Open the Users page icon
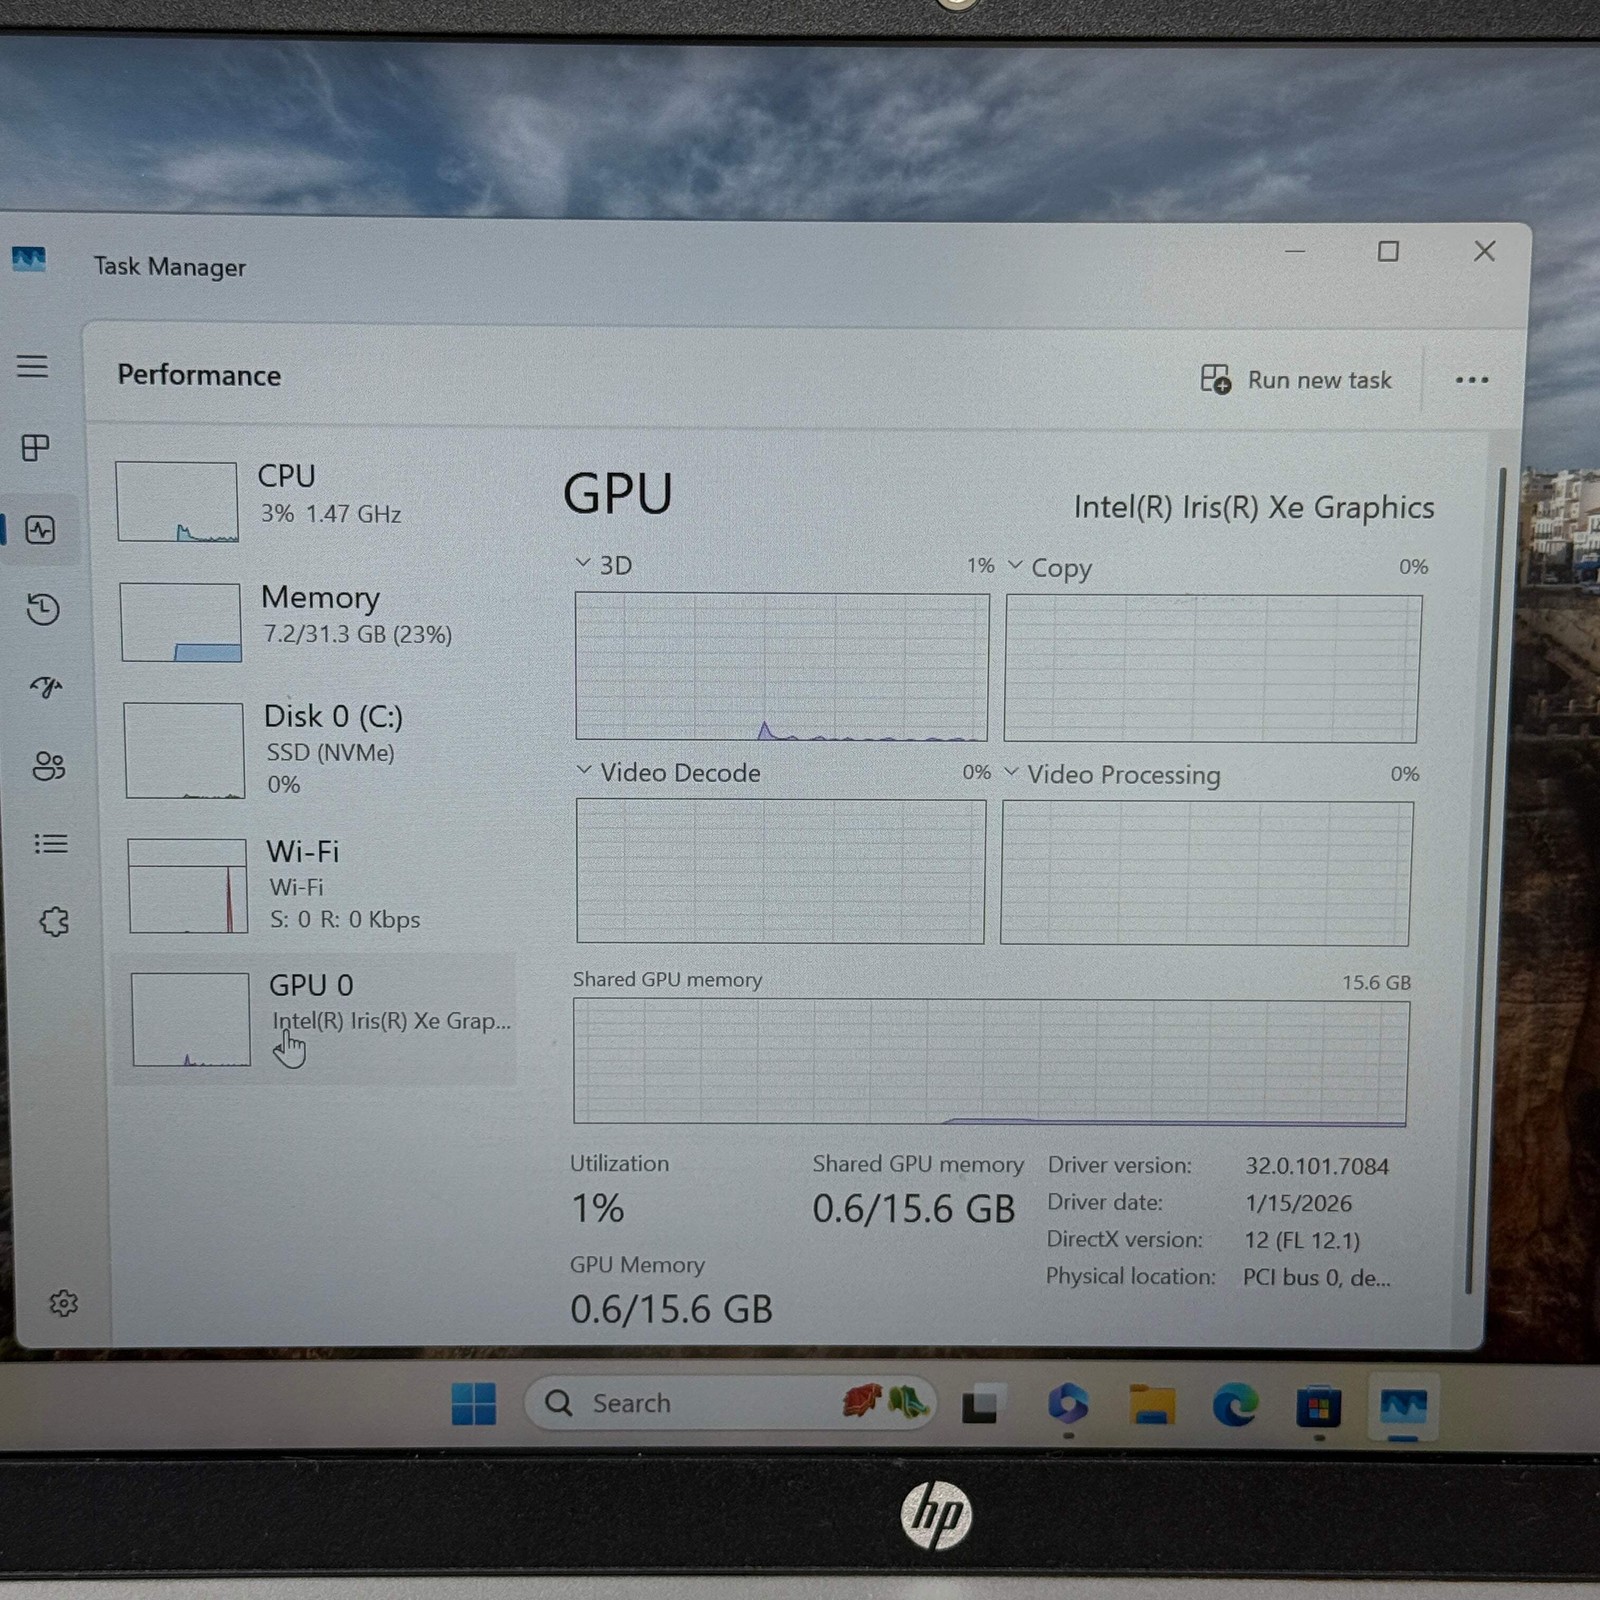 point(48,766)
